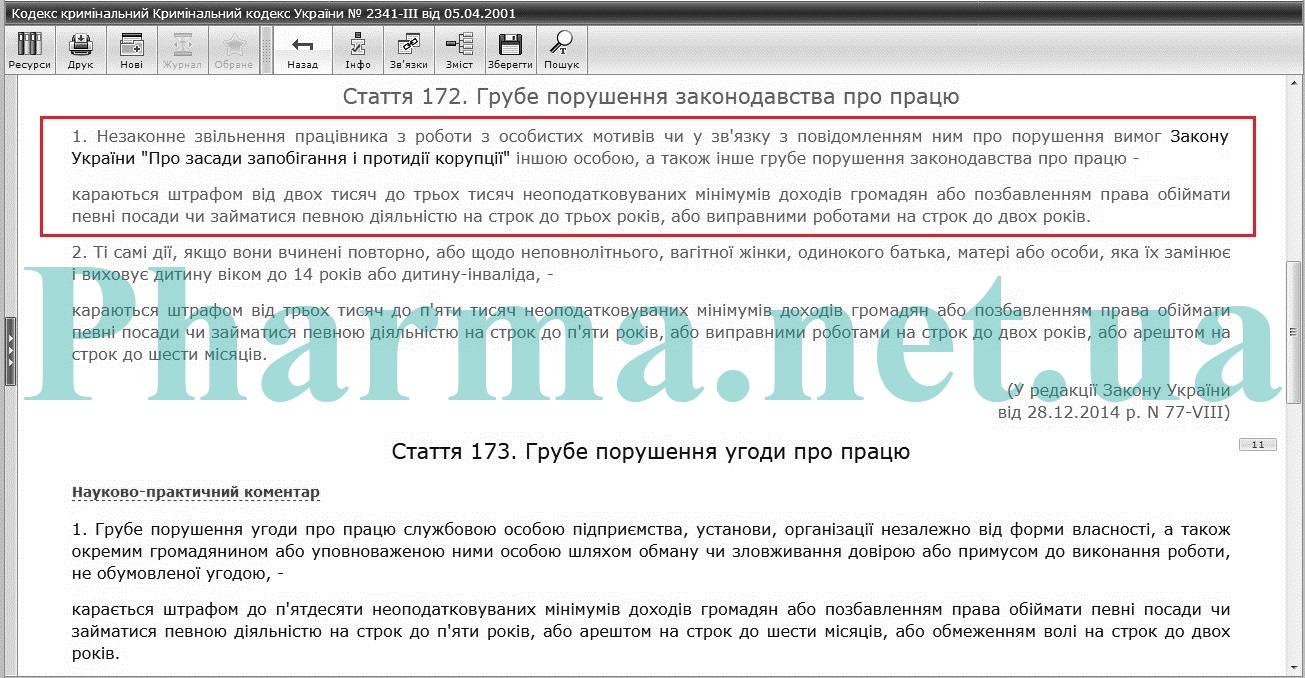Screen dimensions: 1305x678
Task: Open the Нові documents list
Action: pos(131,50)
